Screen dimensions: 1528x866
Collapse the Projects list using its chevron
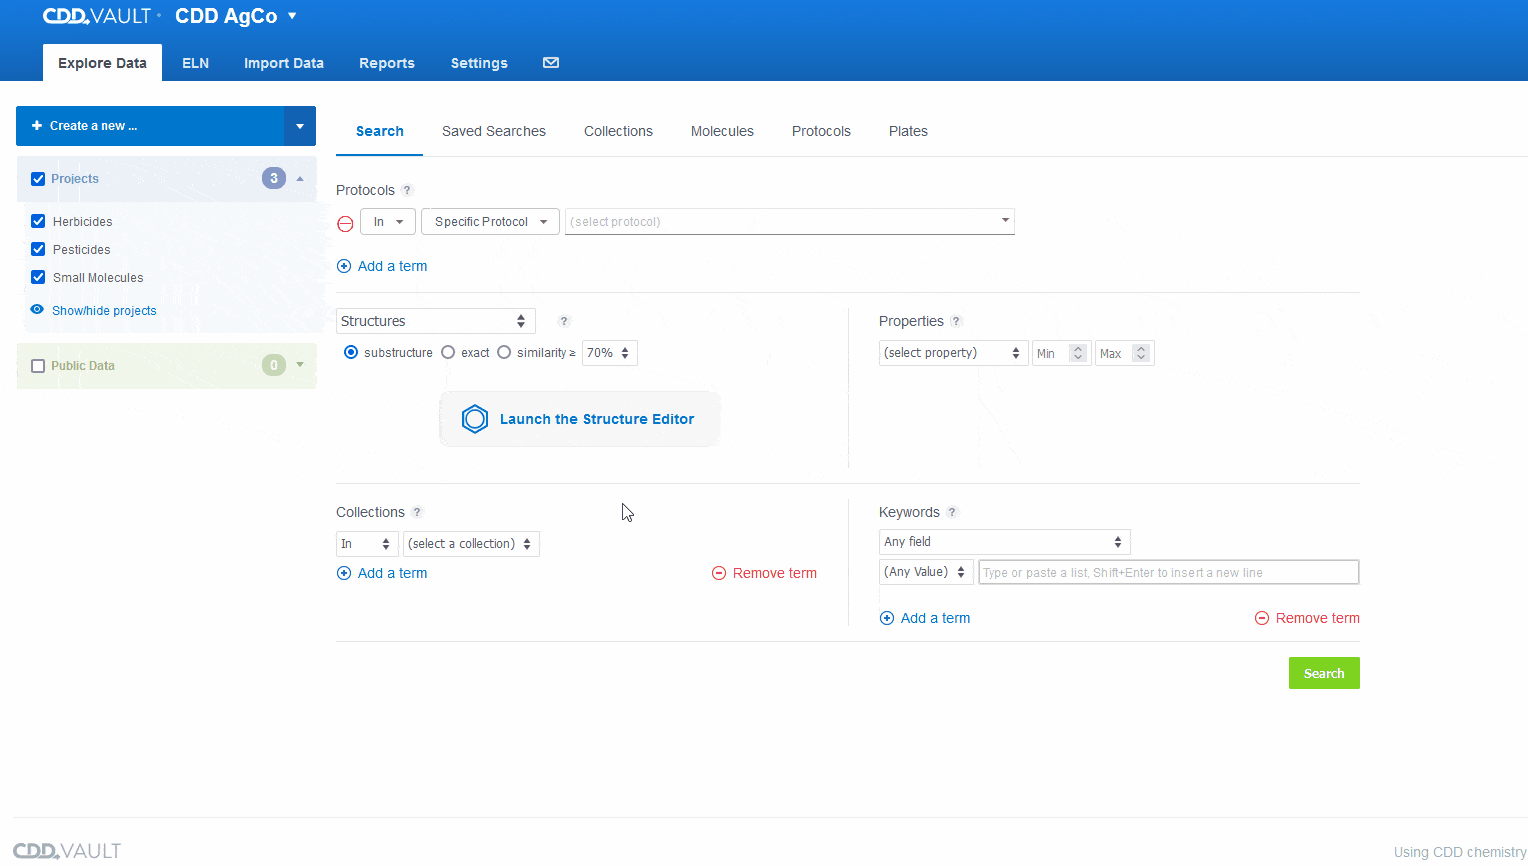298,178
